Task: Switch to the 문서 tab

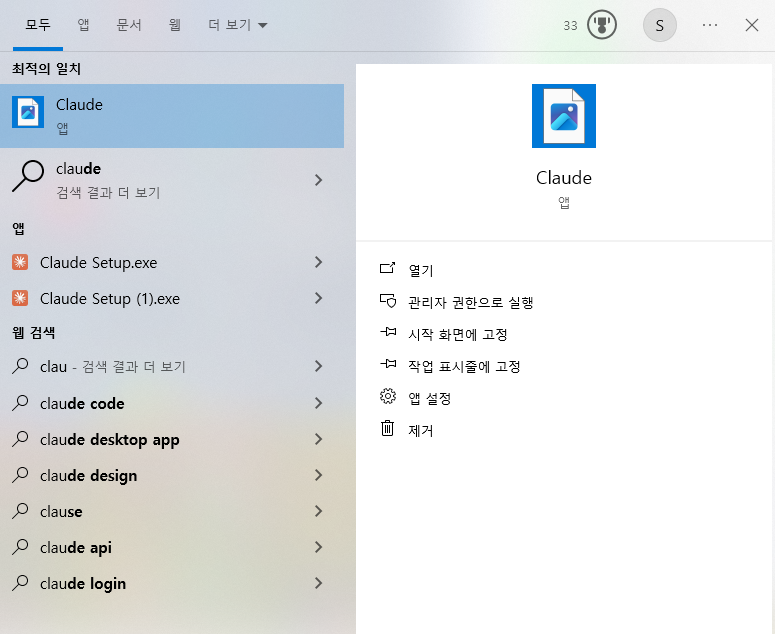Action: tap(129, 25)
